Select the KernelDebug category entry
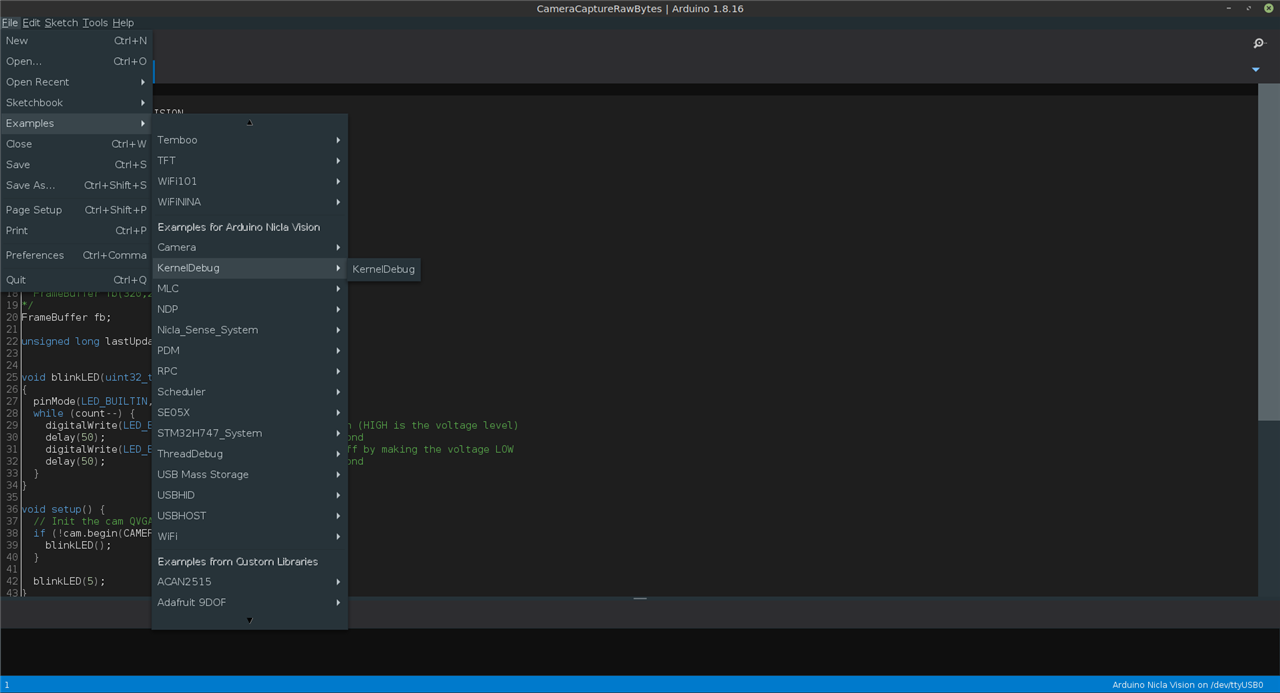This screenshot has height=693, width=1280. point(249,268)
